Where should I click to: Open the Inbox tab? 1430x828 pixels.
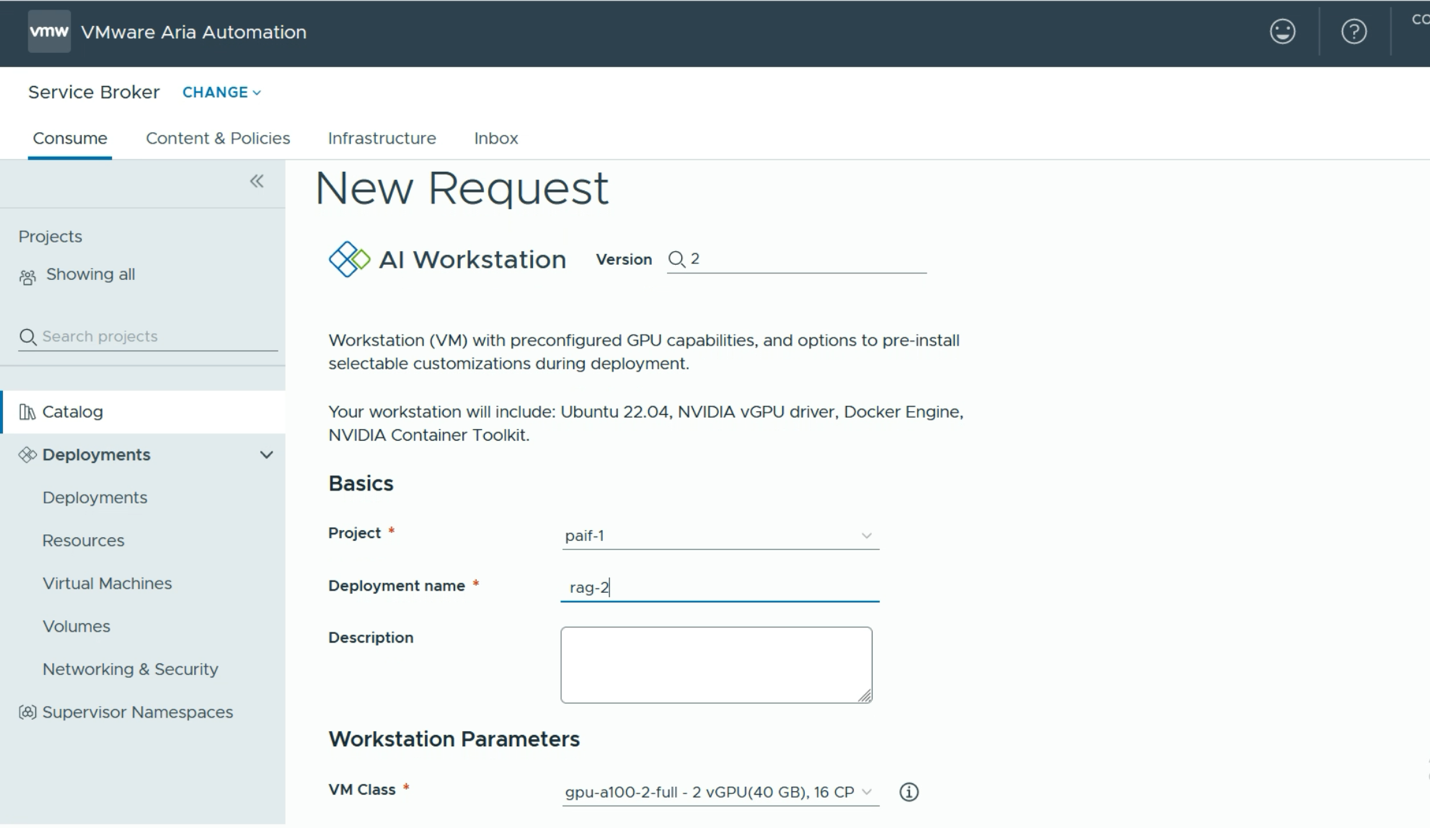(496, 138)
